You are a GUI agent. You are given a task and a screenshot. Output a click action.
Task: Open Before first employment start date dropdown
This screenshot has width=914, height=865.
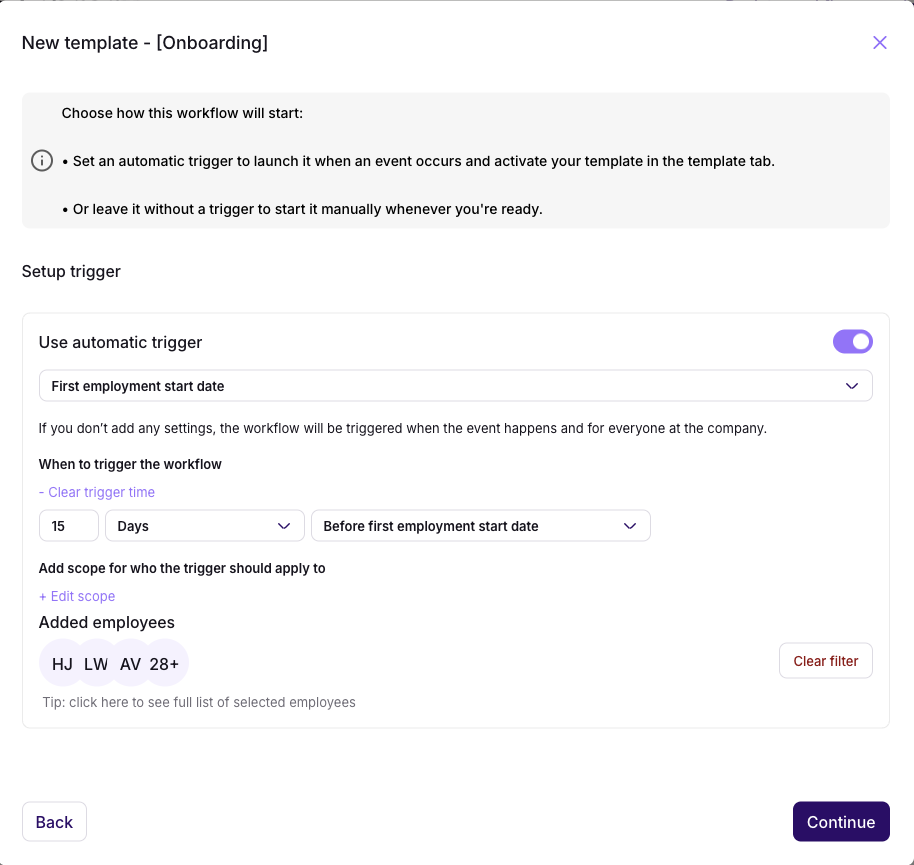click(470, 526)
